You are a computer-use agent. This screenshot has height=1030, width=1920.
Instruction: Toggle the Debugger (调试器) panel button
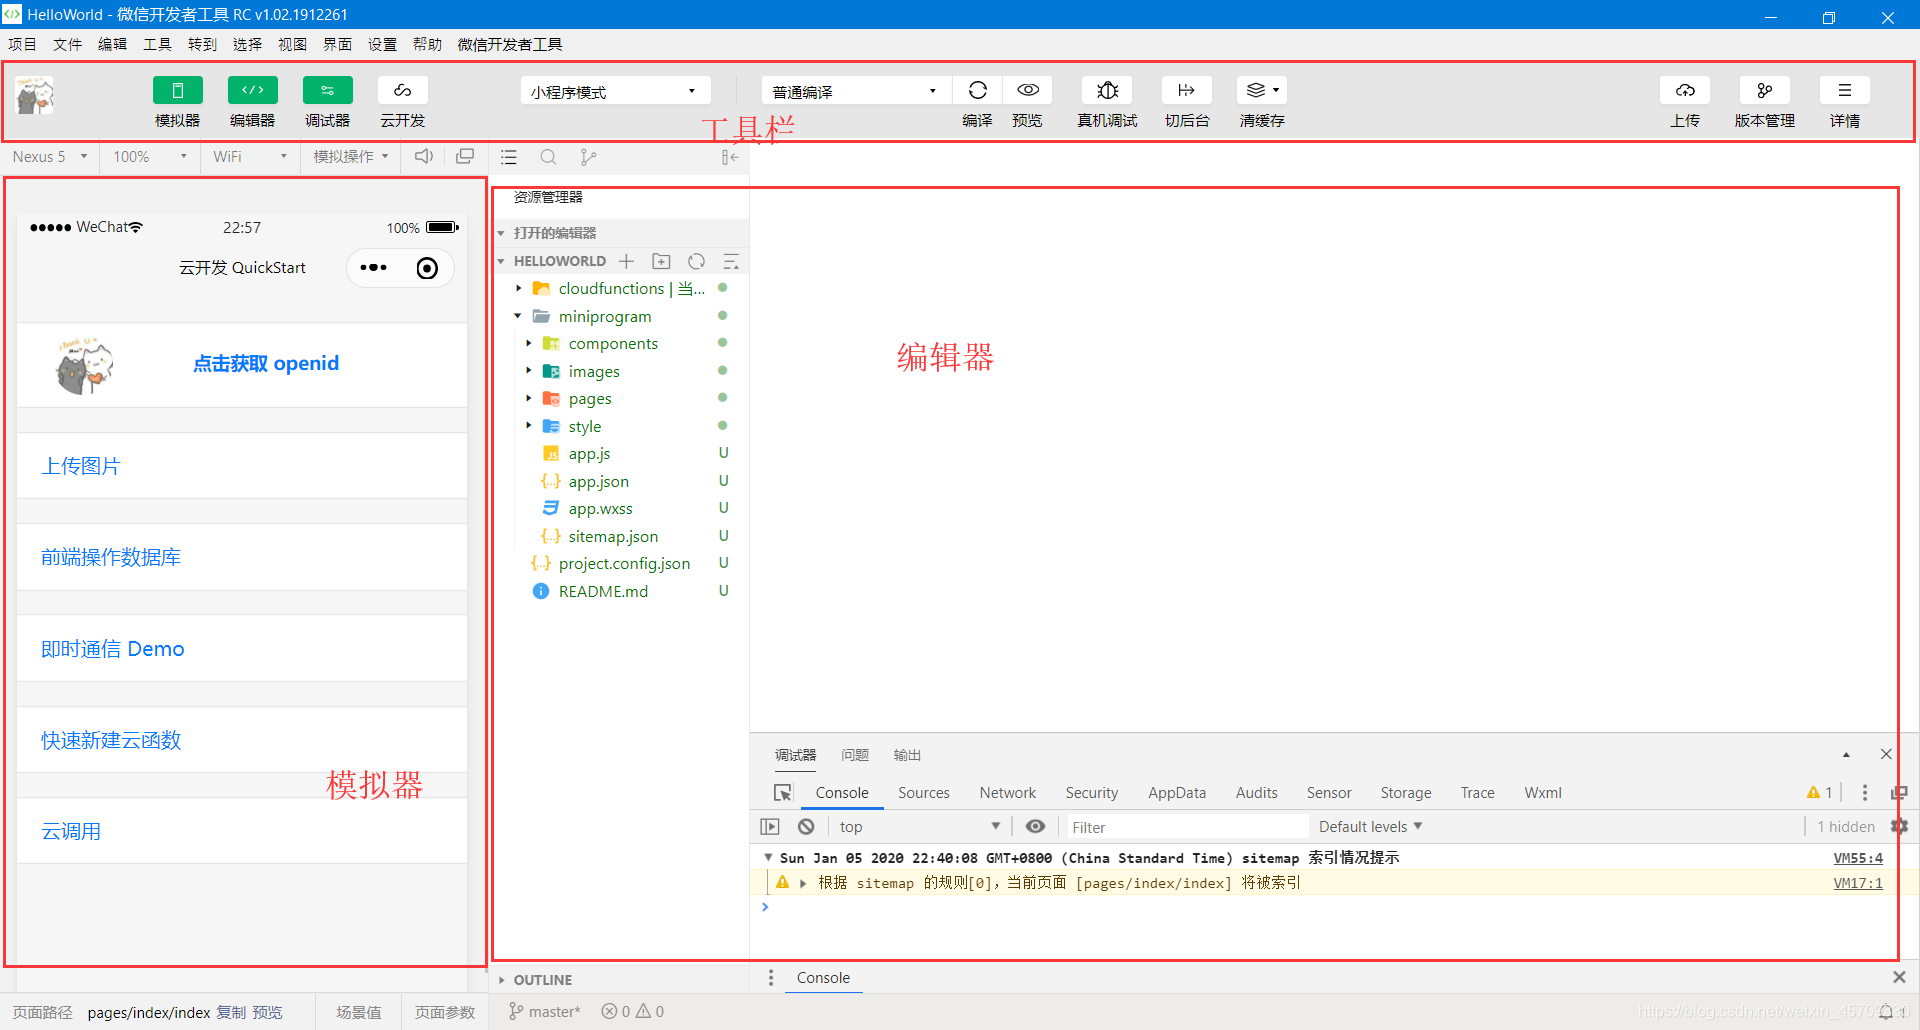(327, 90)
